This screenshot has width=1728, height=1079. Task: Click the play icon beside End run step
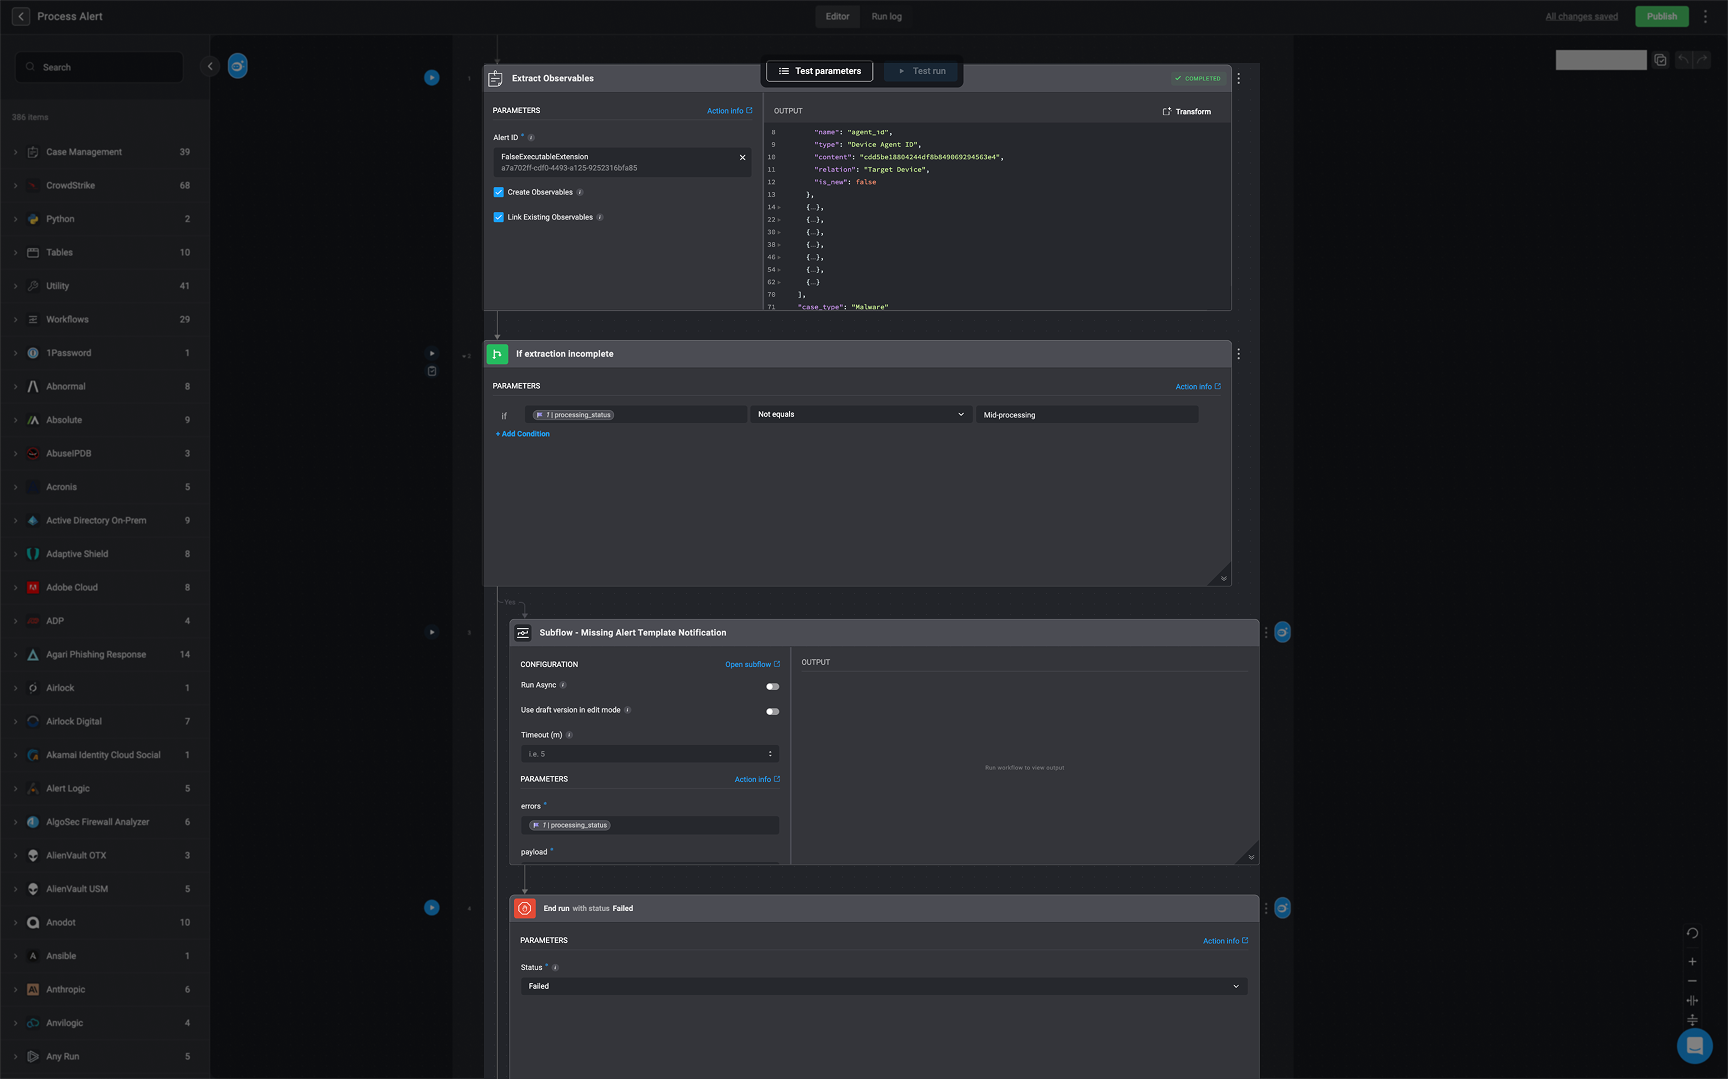pyautogui.click(x=432, y=908)
